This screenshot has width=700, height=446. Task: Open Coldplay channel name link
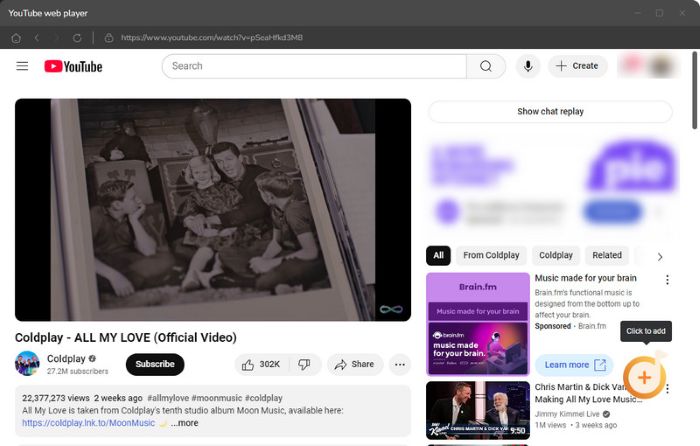(x=66, y=358)
